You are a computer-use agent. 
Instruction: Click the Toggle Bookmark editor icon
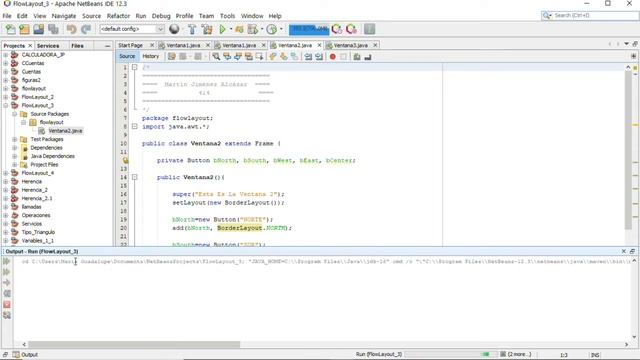click(x=294, y=57)
